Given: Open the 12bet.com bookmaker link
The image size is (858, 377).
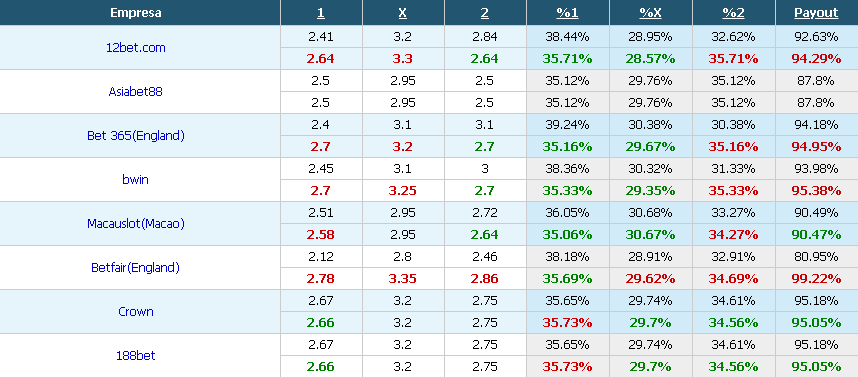Looking at the screenshot, I should coord(136,48).
